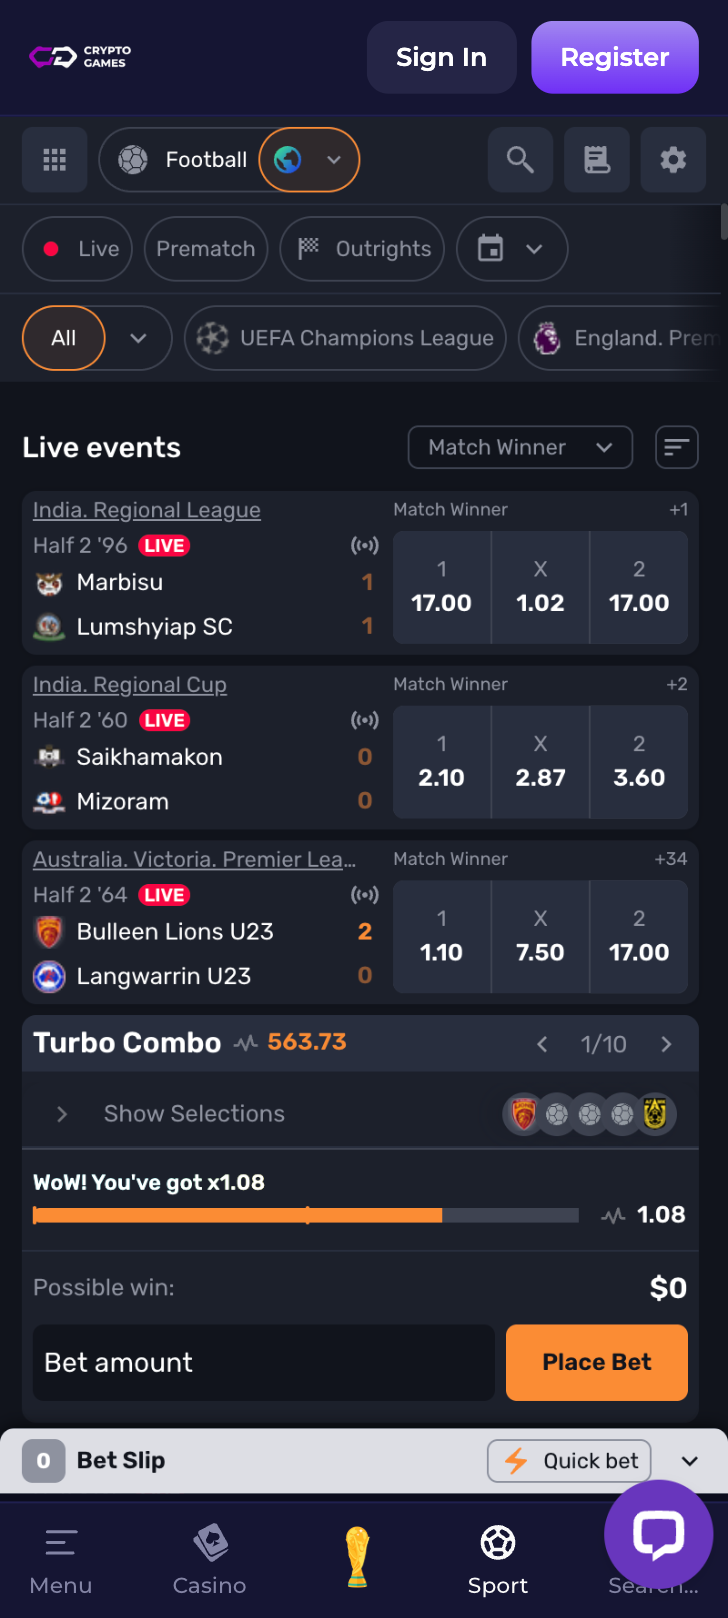Screen dimensions: 728x1618
Task: Focus the Bet amount input field
Action: click(264, 1362)
